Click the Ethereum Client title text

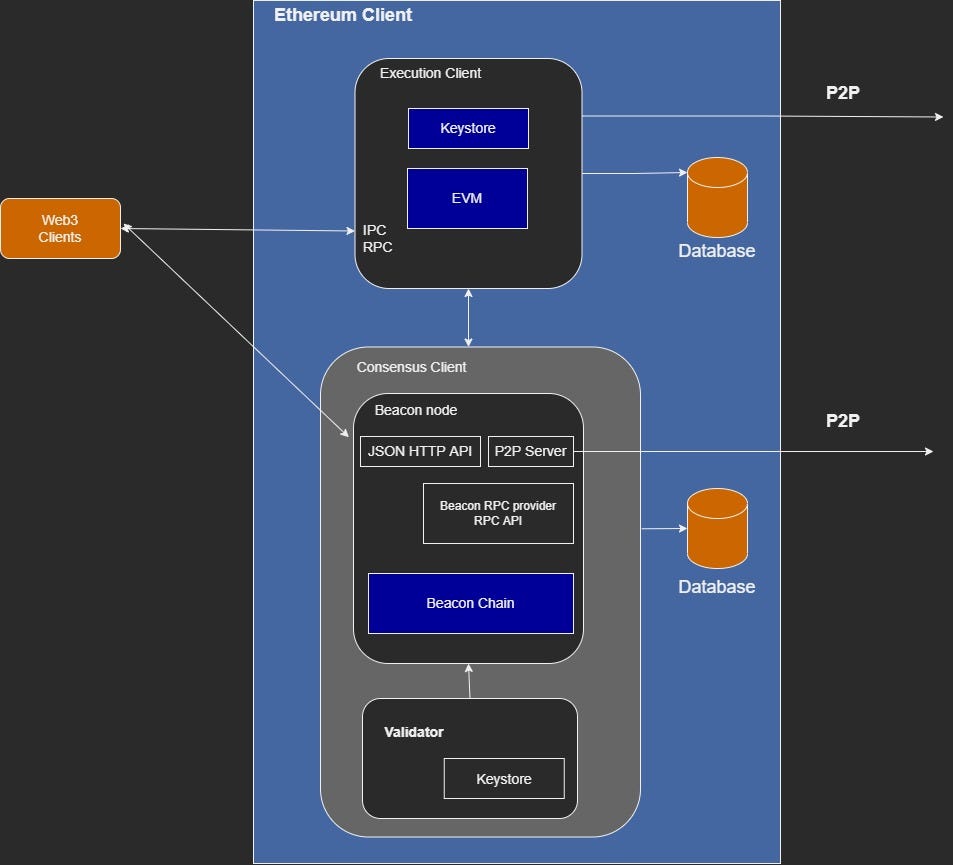[343, 15]
